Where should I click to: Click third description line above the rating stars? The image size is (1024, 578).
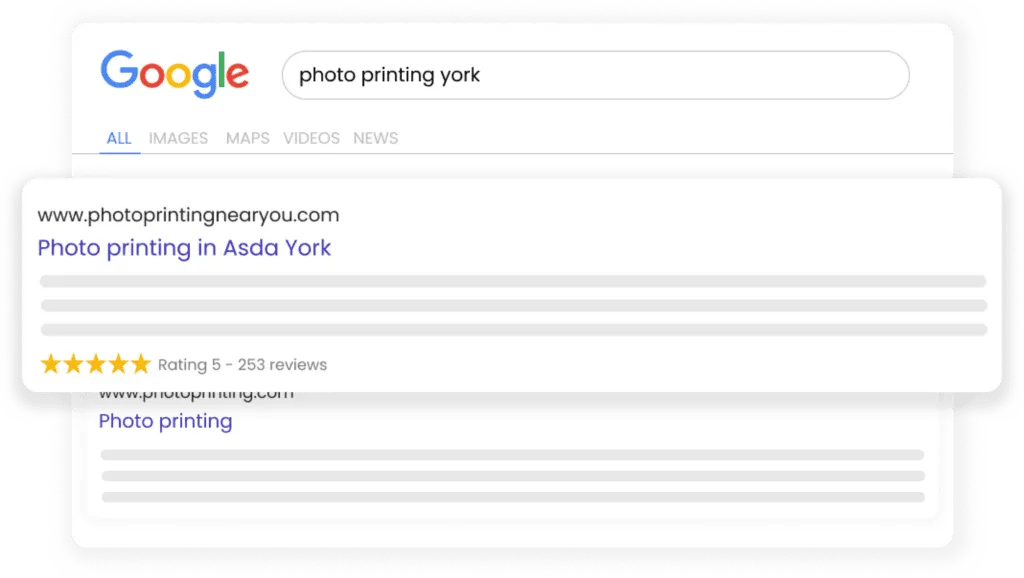pyautogui.click(x=512, y=329)
